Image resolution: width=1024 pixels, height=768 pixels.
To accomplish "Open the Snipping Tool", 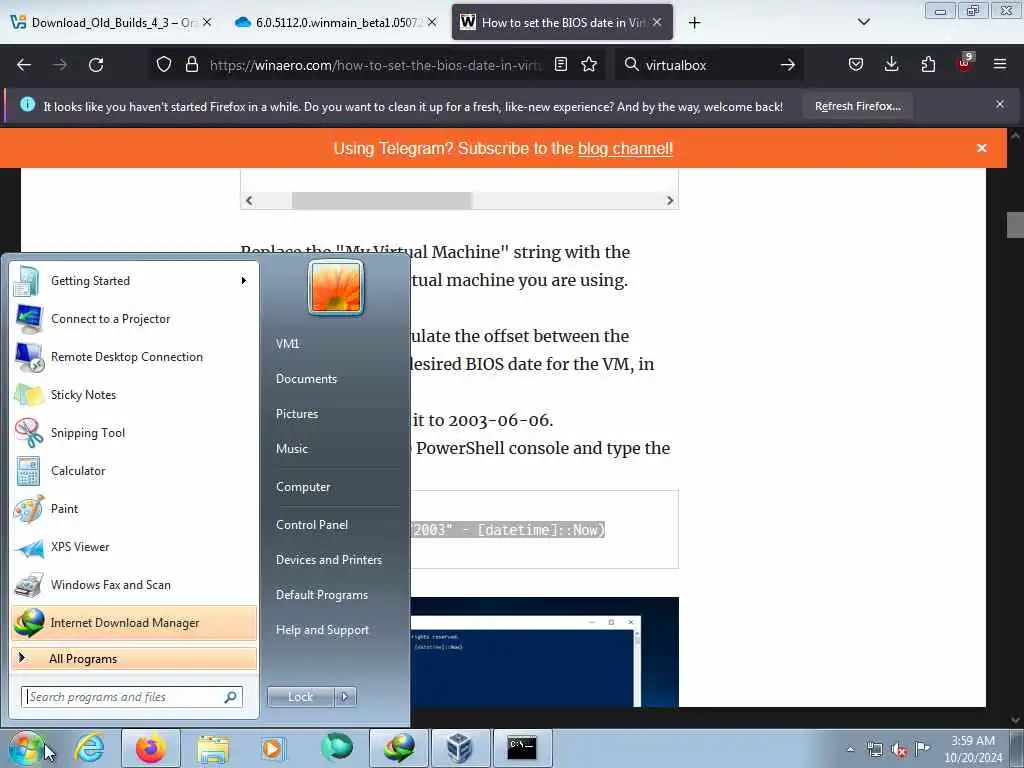I will pos(133,432).
